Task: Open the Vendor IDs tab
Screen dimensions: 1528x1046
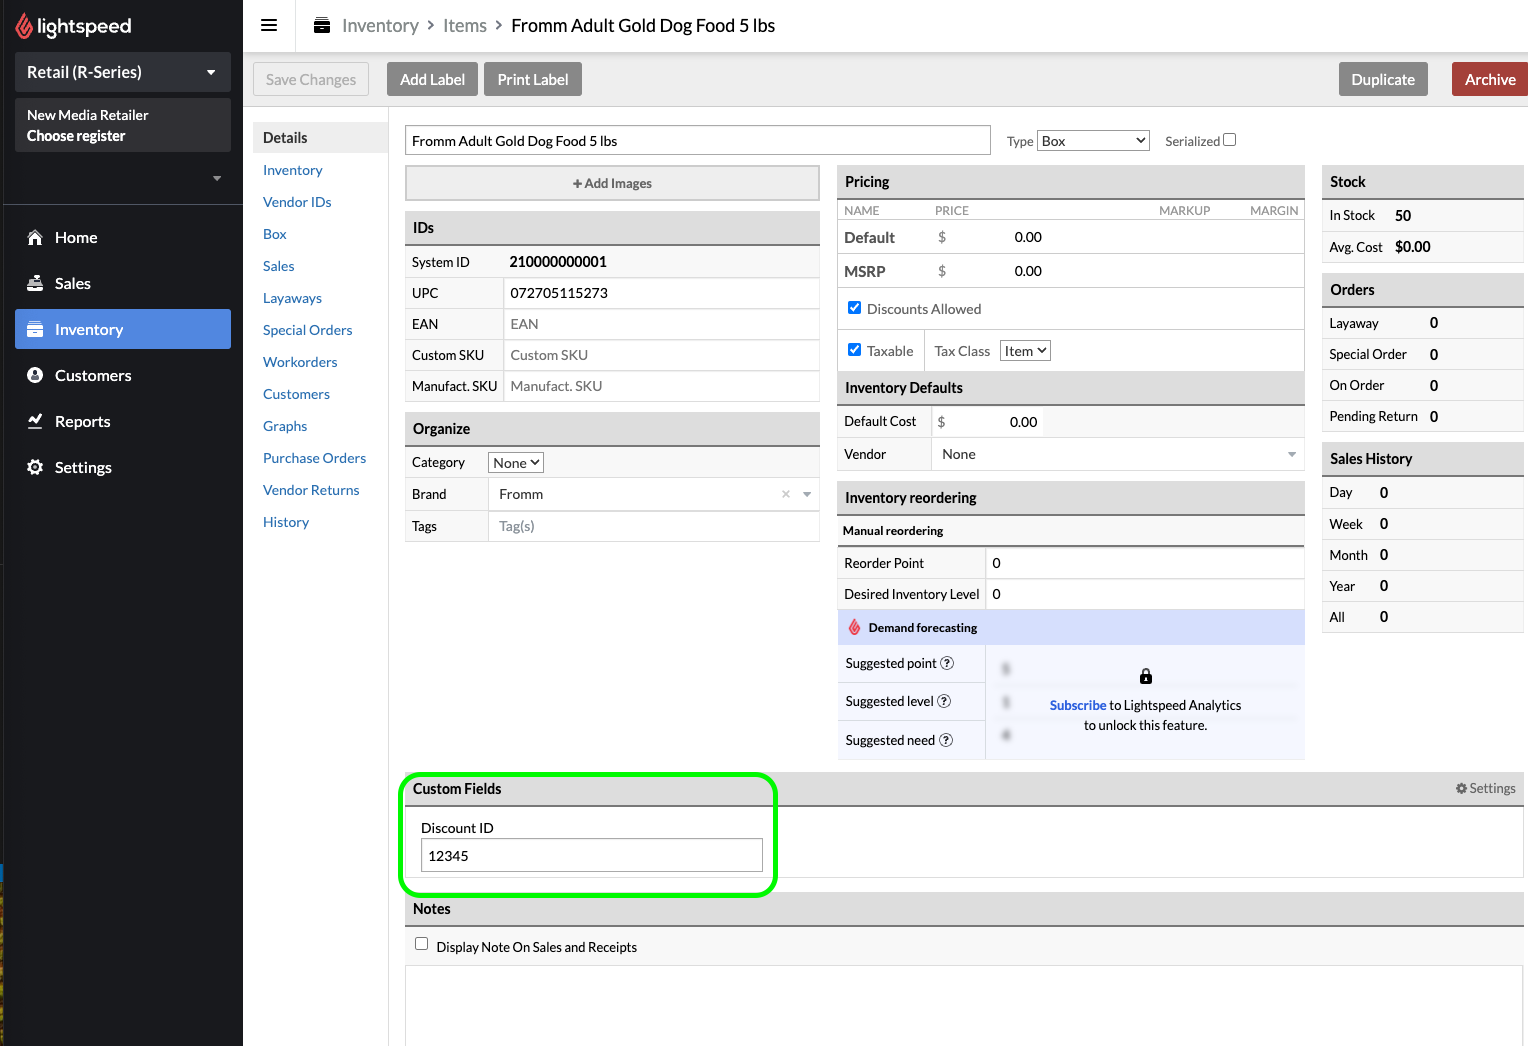Action: click(297, 202)
